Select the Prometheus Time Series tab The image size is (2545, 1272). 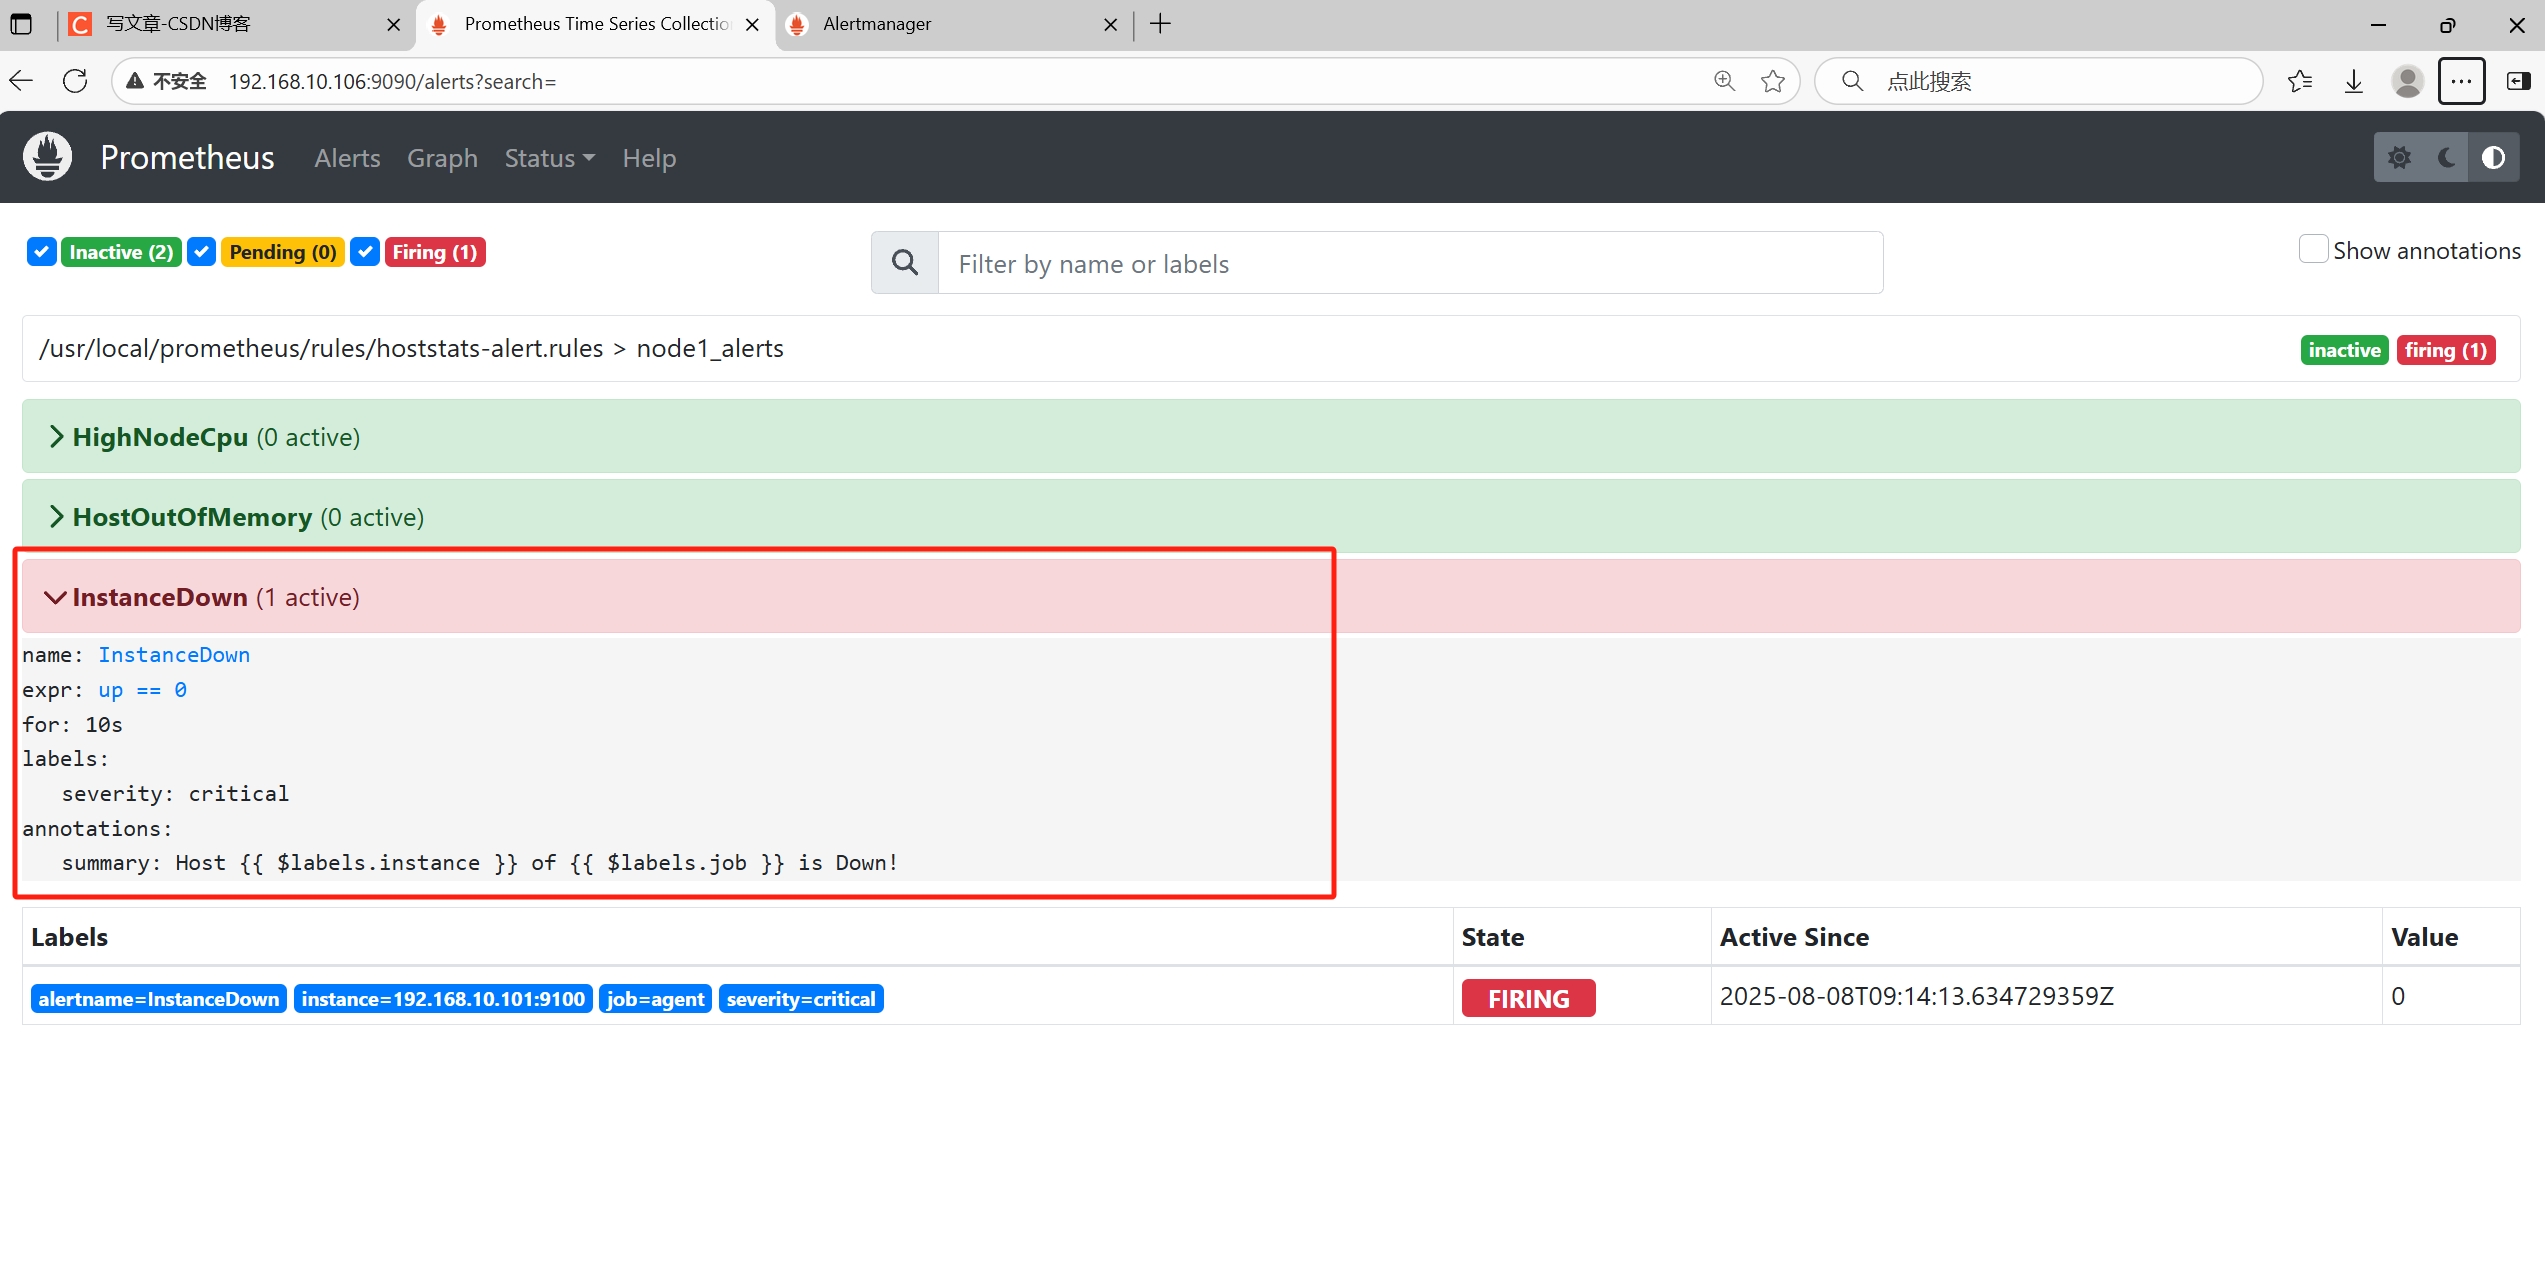(595, 24)
